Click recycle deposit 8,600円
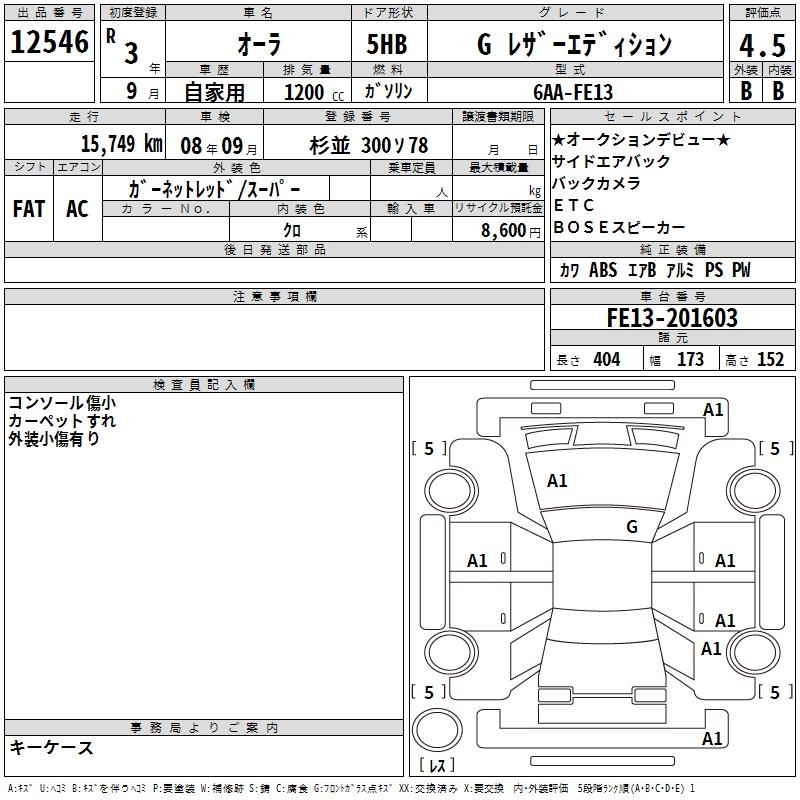This screenshot has height=800, width=800. tap(511, 231)
